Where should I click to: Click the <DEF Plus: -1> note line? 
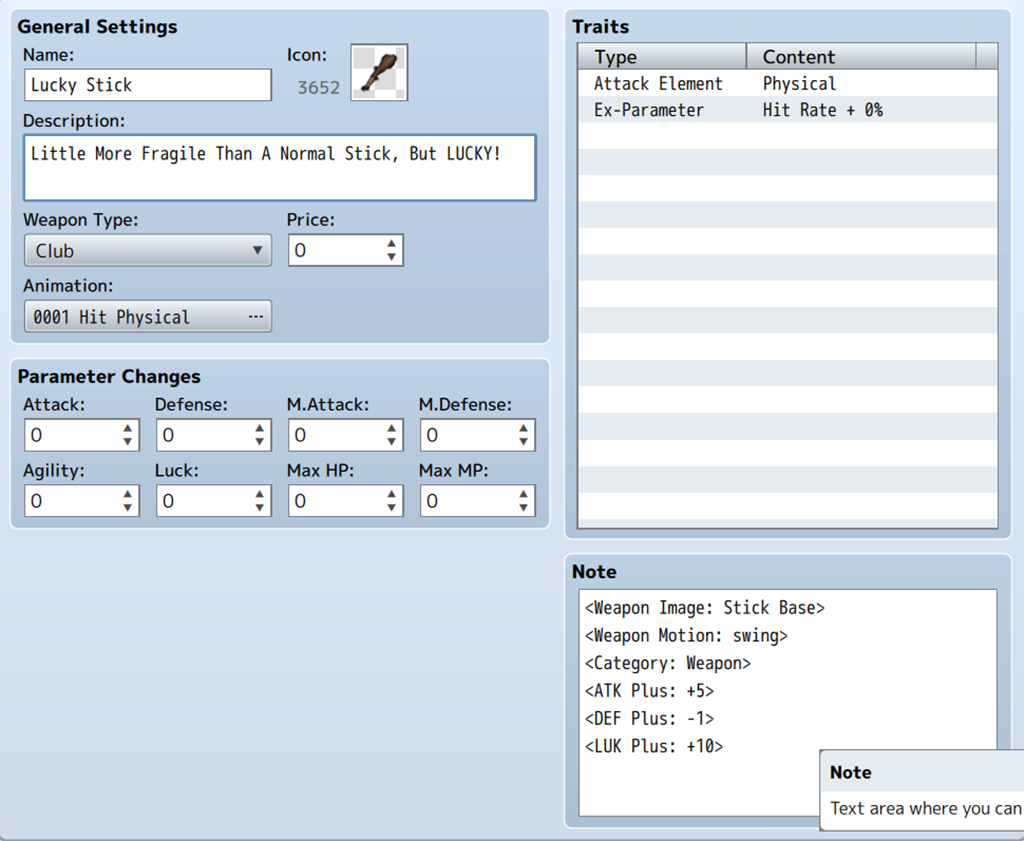pos(649,718)
